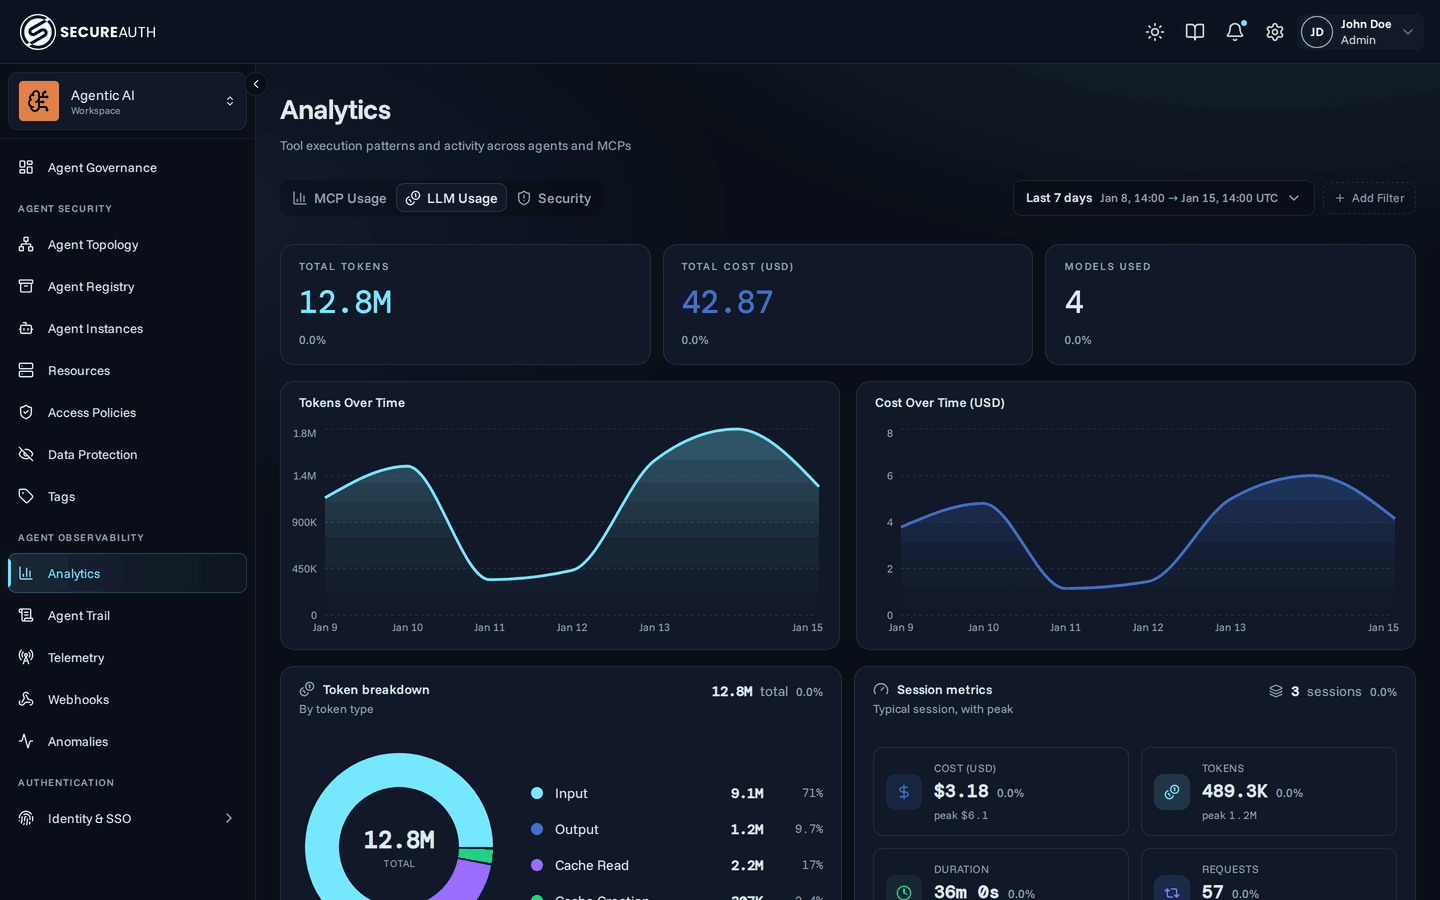Click the 489.3K tokens value
This screenshot has width=1440, height=900.
pyautogui.click(x=1235, y=791)
